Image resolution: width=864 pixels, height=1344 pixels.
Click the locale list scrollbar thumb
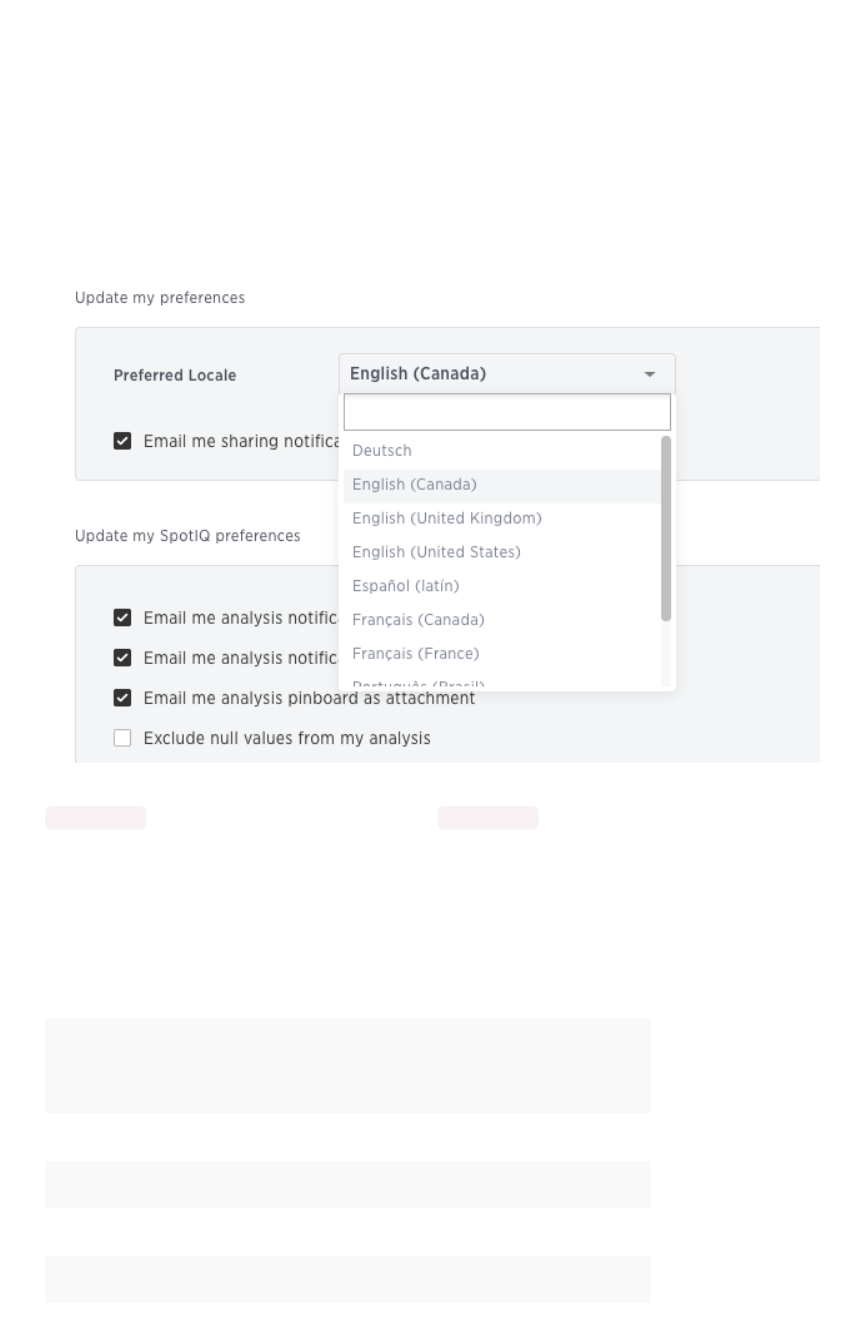pos(666,527)
